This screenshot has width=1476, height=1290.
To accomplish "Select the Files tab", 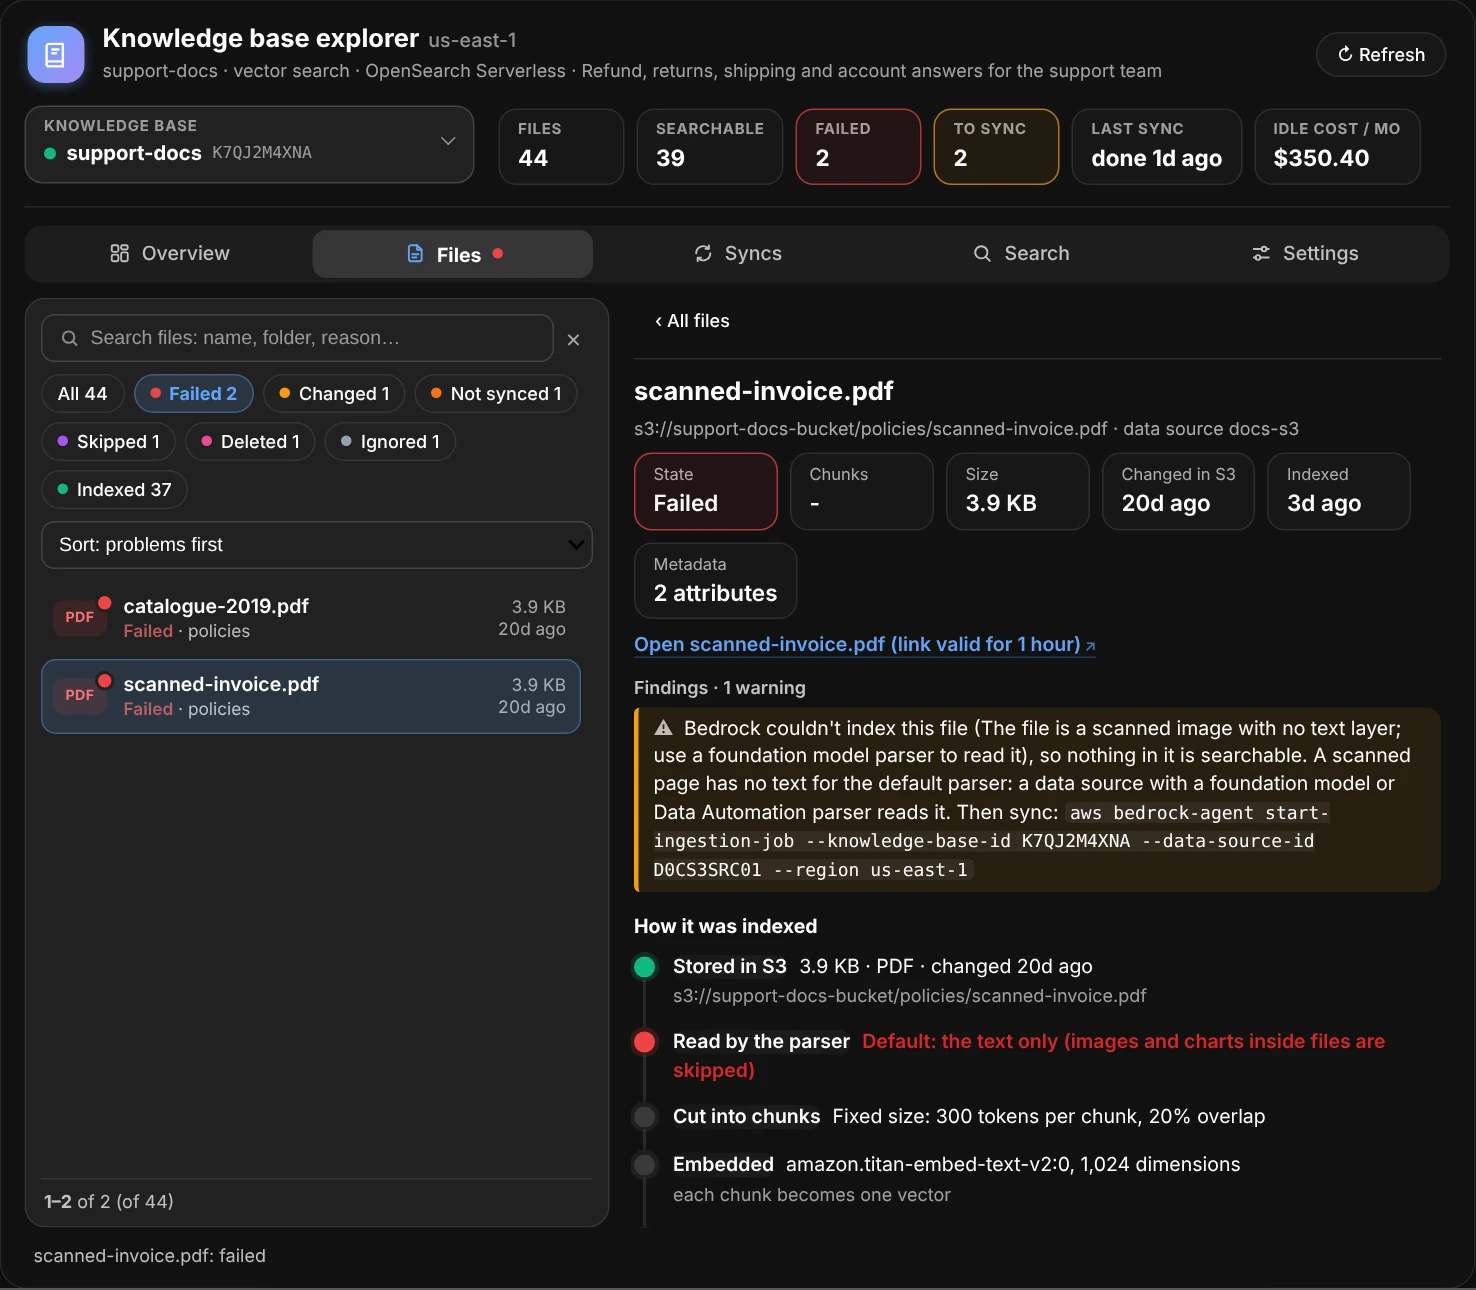I will coord(453,254).
